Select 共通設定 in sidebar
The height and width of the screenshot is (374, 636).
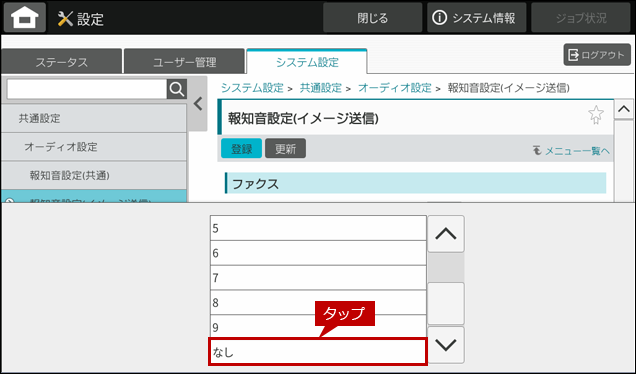pos(94,118)
